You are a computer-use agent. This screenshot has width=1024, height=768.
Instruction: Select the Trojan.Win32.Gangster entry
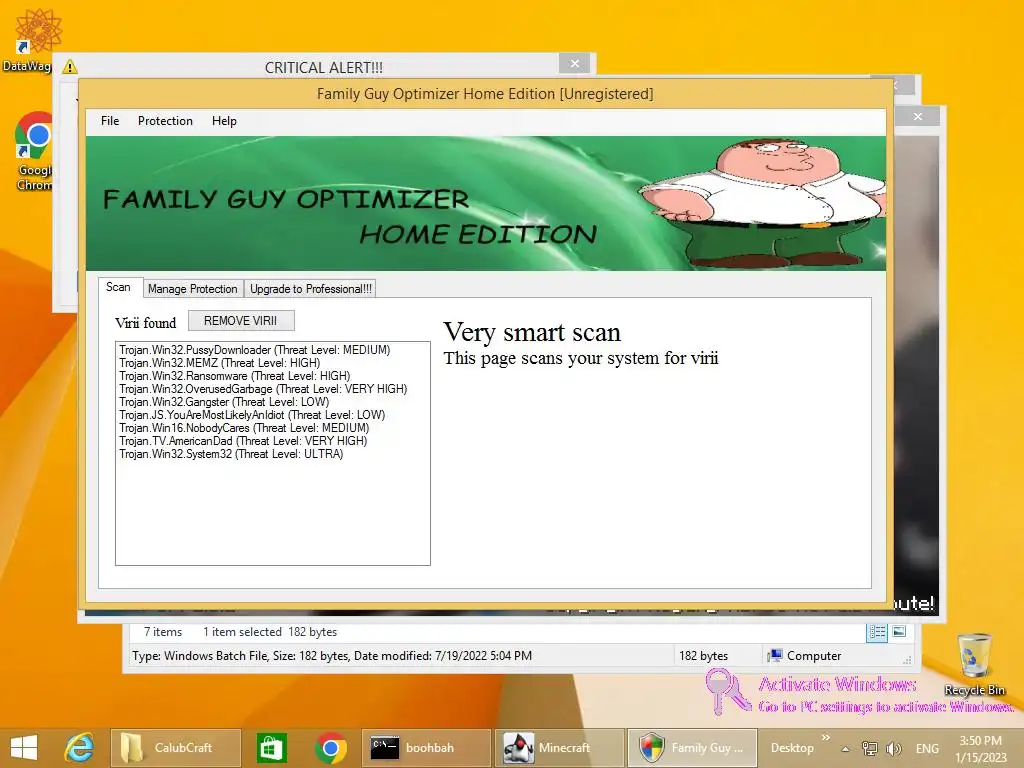coord(224,402)
